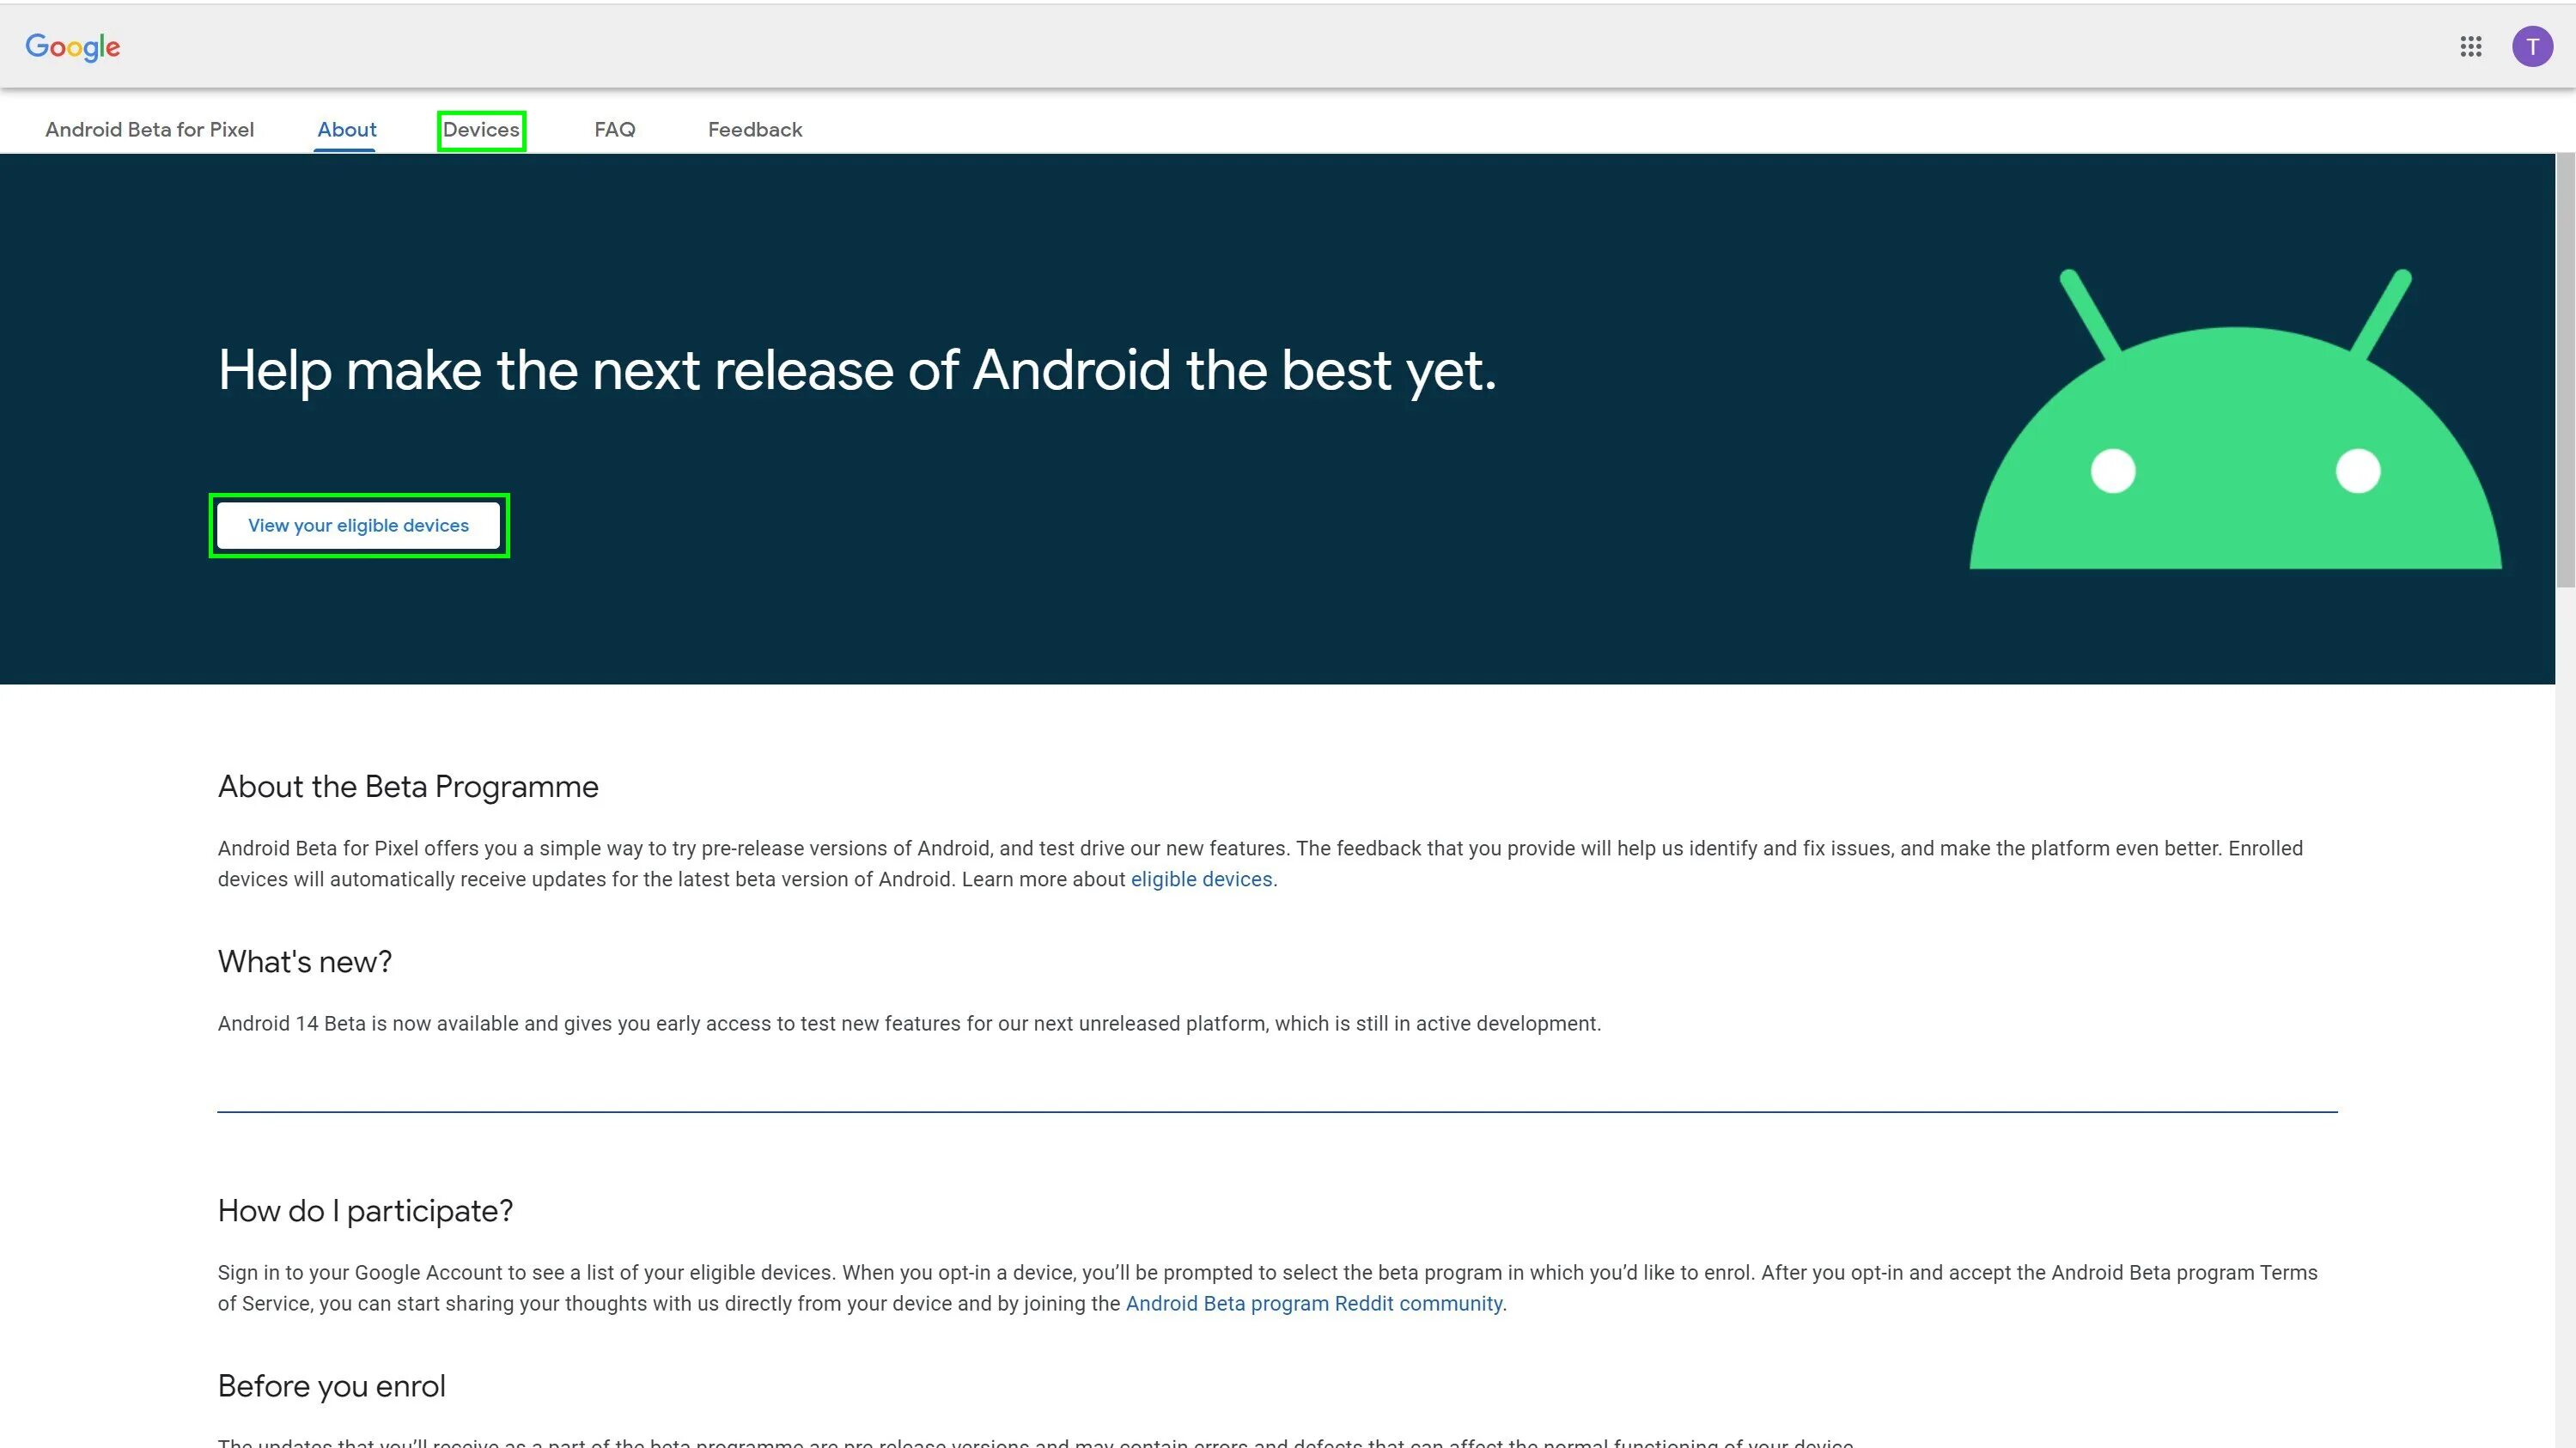Click the Google logo

click(72, 47)
